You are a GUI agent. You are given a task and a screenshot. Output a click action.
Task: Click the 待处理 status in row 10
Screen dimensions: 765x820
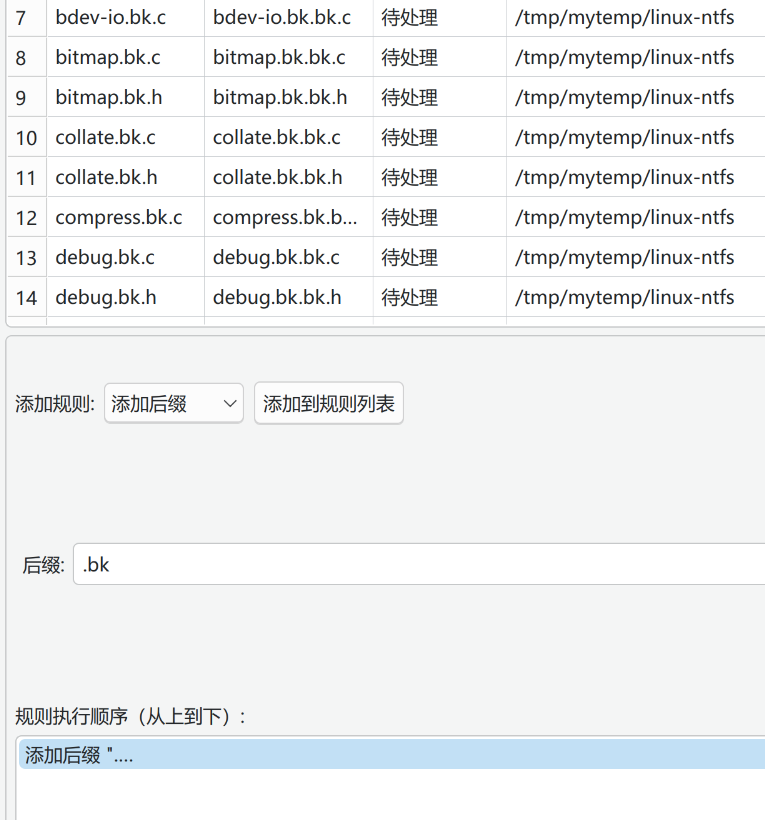440,137
